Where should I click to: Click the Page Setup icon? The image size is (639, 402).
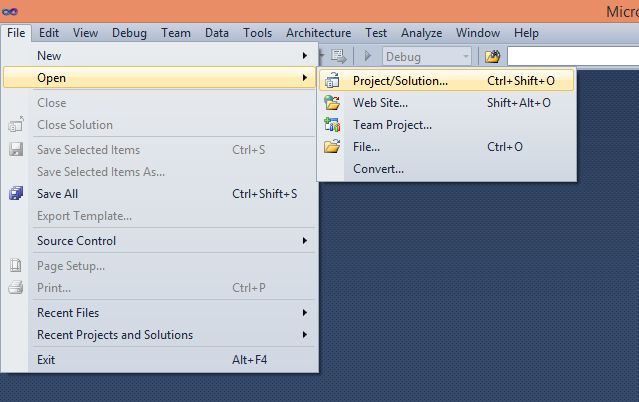tap(16, 265)
